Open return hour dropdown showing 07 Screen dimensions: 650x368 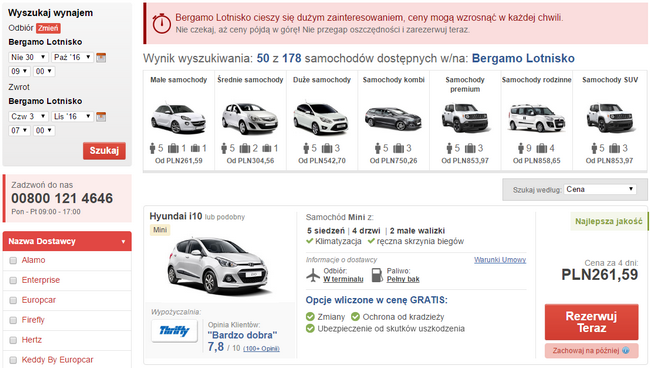click(x=19, y=131)
